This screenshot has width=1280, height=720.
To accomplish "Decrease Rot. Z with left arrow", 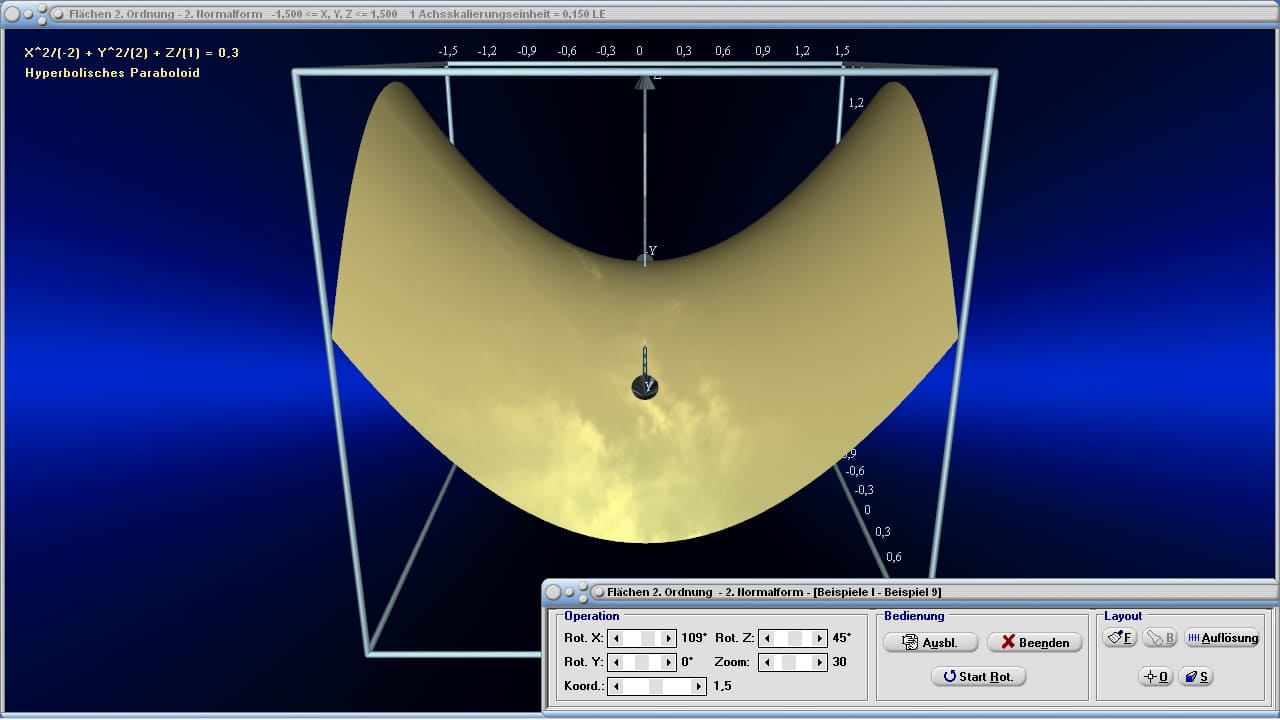I will 767,638.
